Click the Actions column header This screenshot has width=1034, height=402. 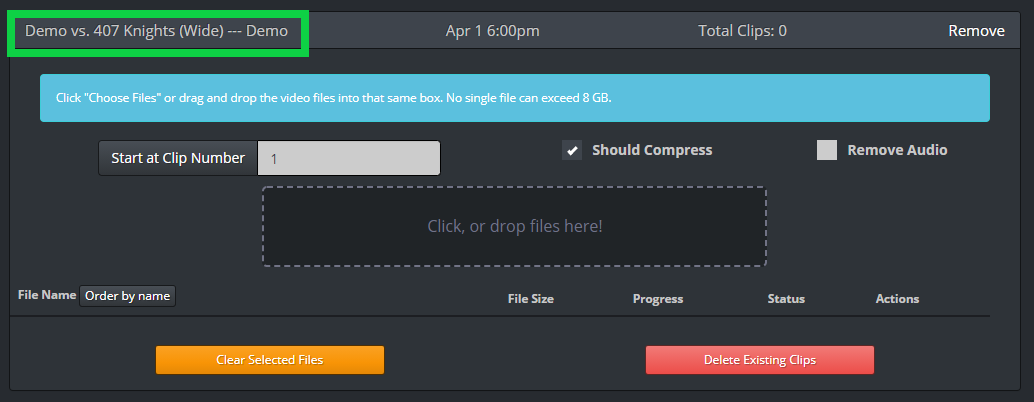[897, 299]
